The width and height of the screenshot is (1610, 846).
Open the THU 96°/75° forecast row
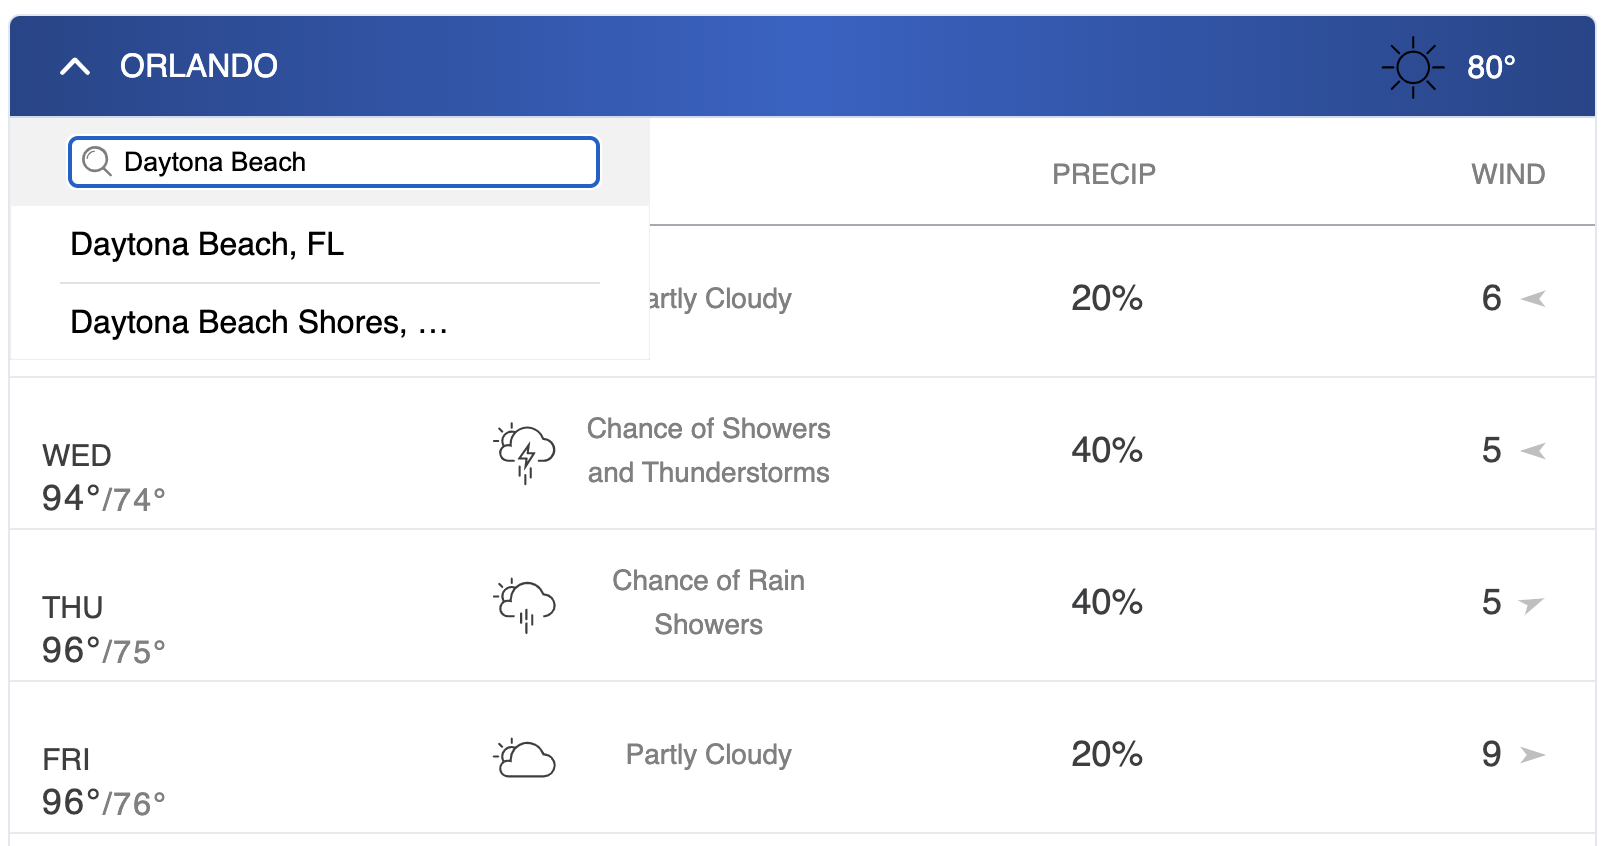[802, 605]
